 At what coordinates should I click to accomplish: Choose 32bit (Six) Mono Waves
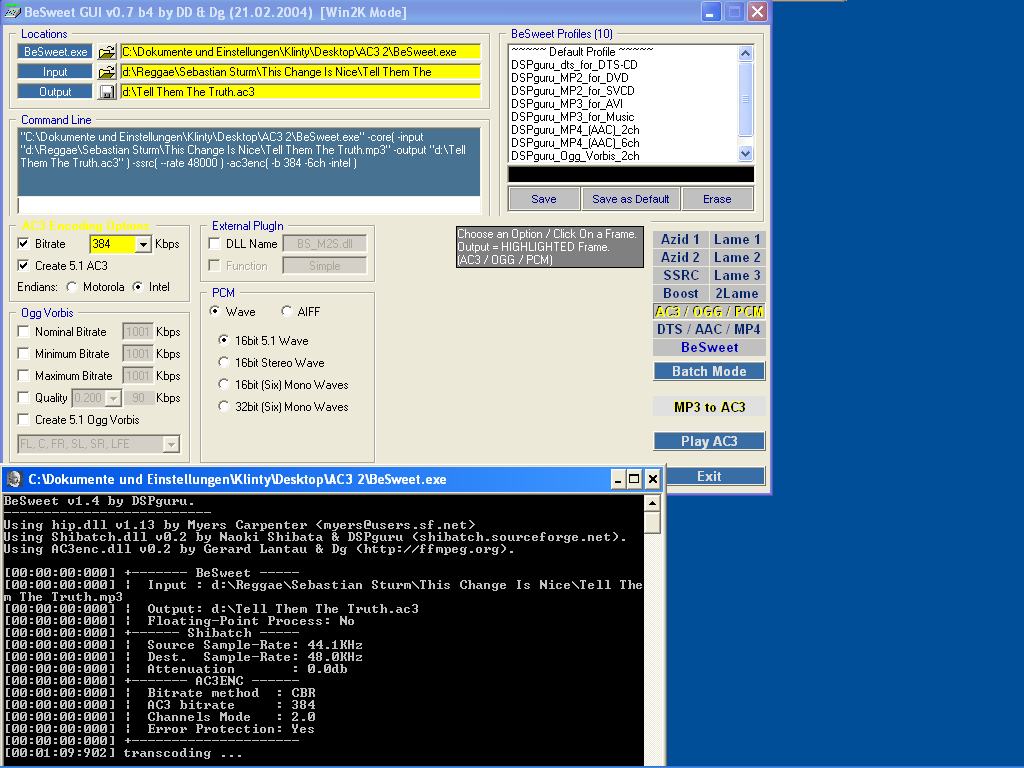[x=224, y=406]
